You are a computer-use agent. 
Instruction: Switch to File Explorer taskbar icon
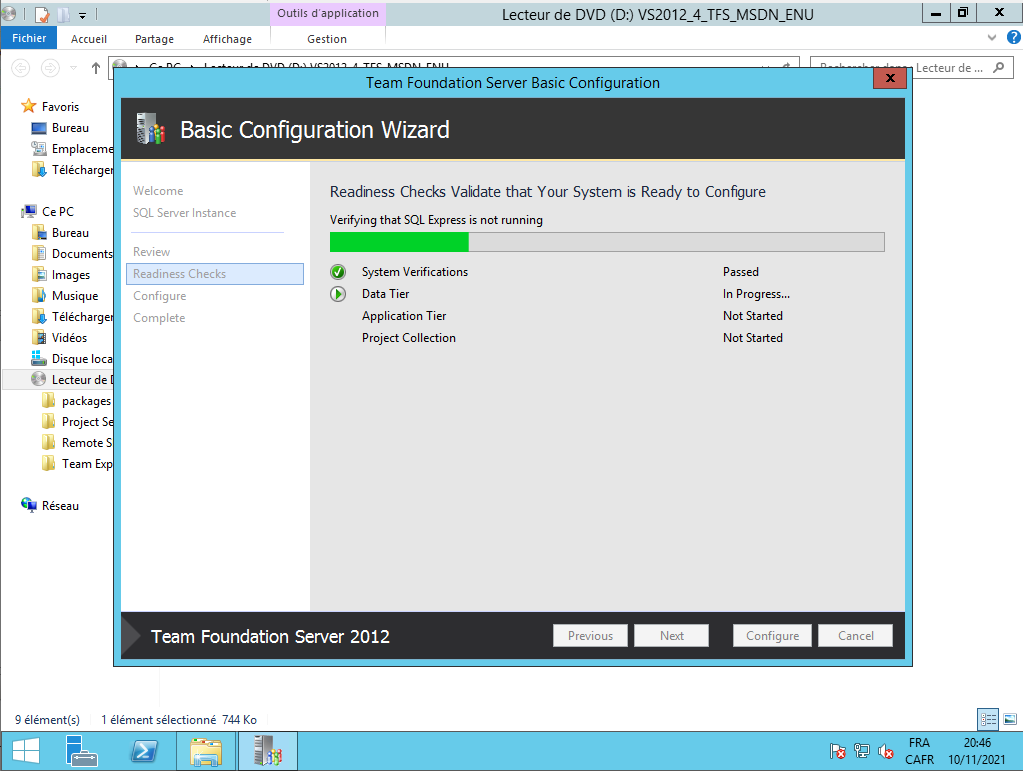click(x=205, y=750)
